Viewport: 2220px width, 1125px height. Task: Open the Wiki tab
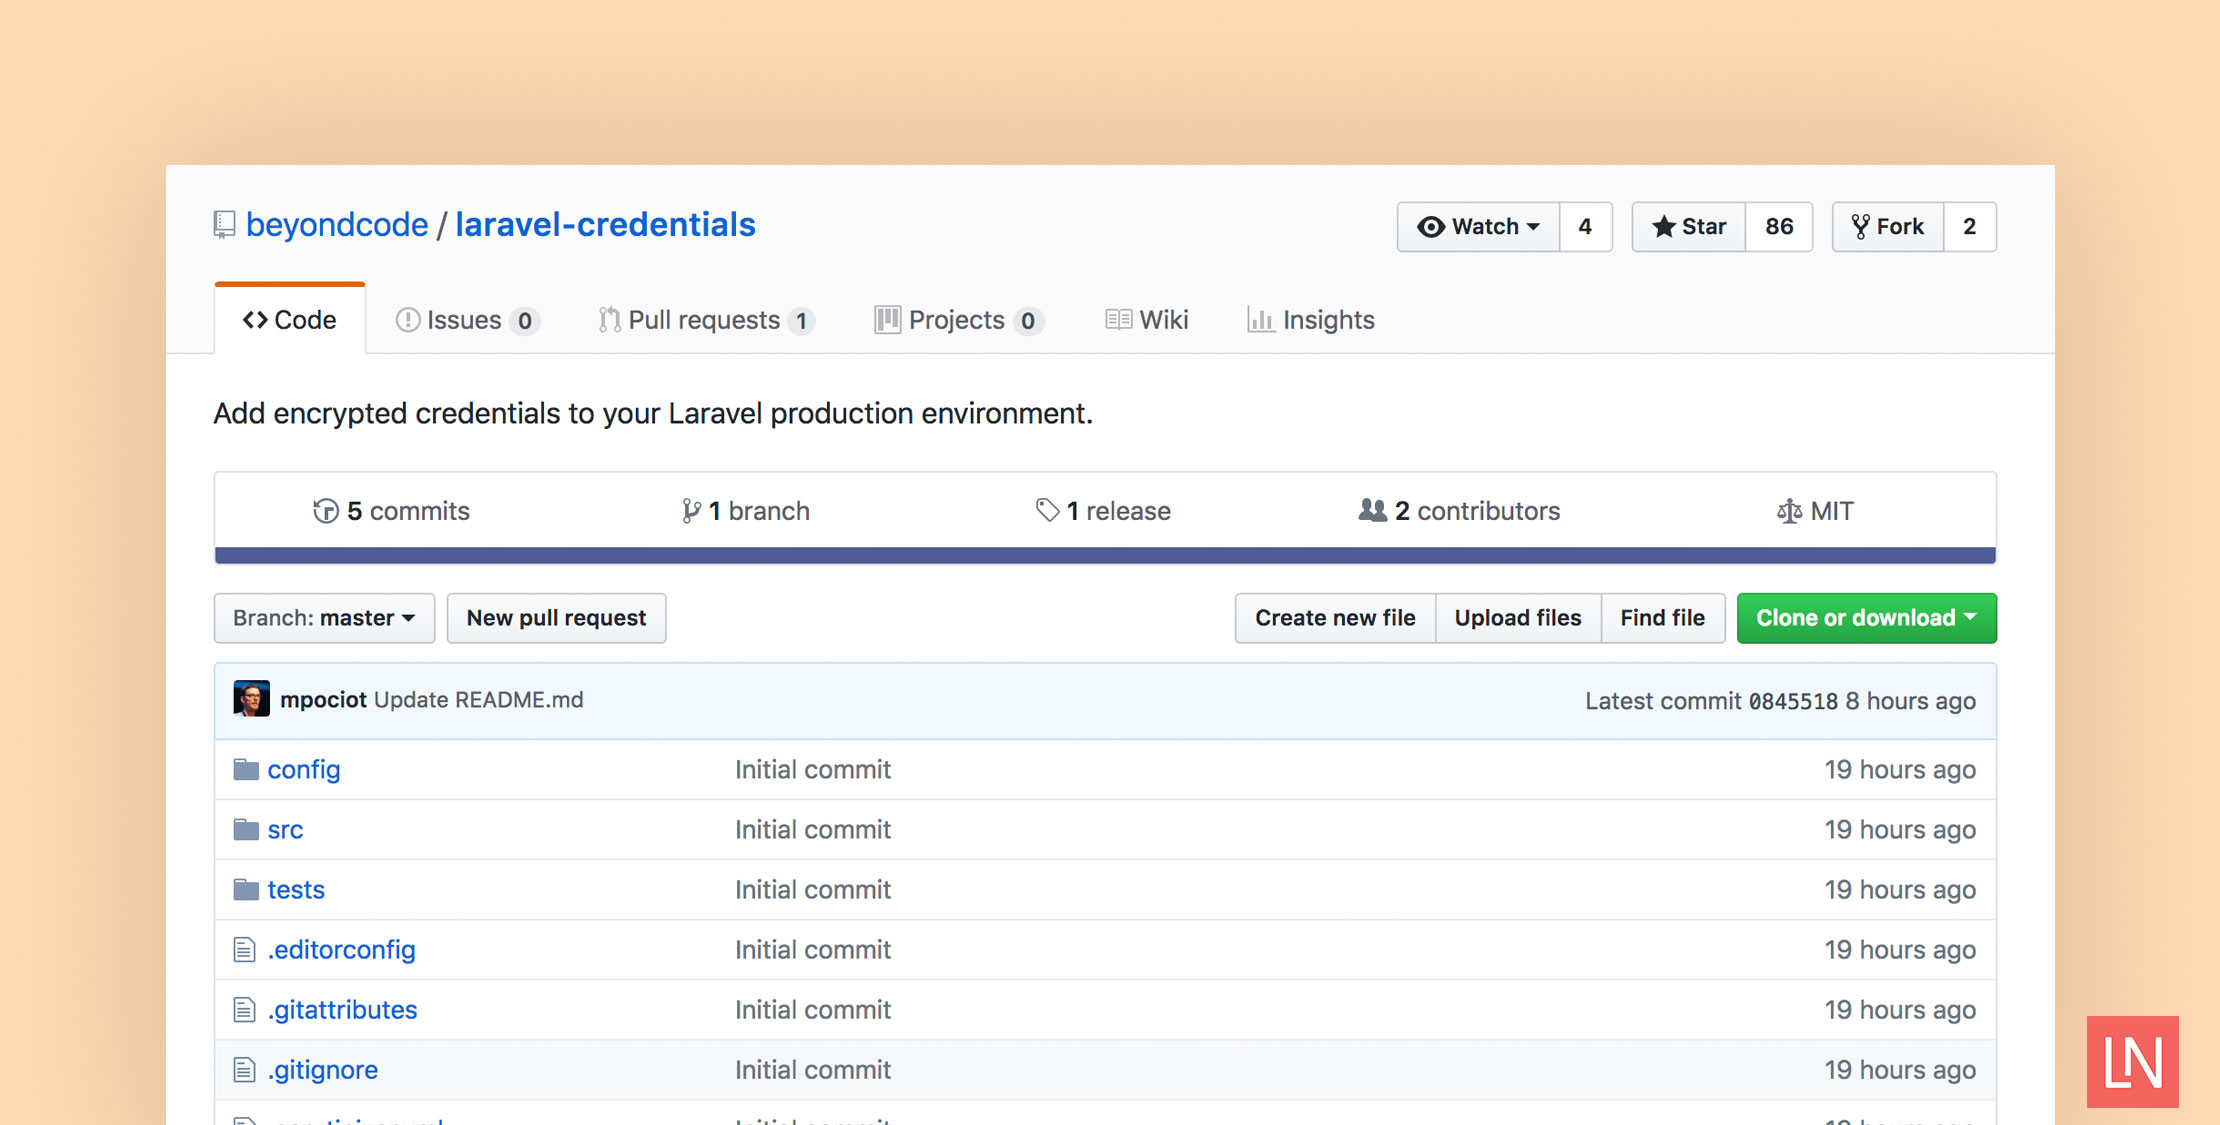pyautogui.click(x=1147, y=320)
